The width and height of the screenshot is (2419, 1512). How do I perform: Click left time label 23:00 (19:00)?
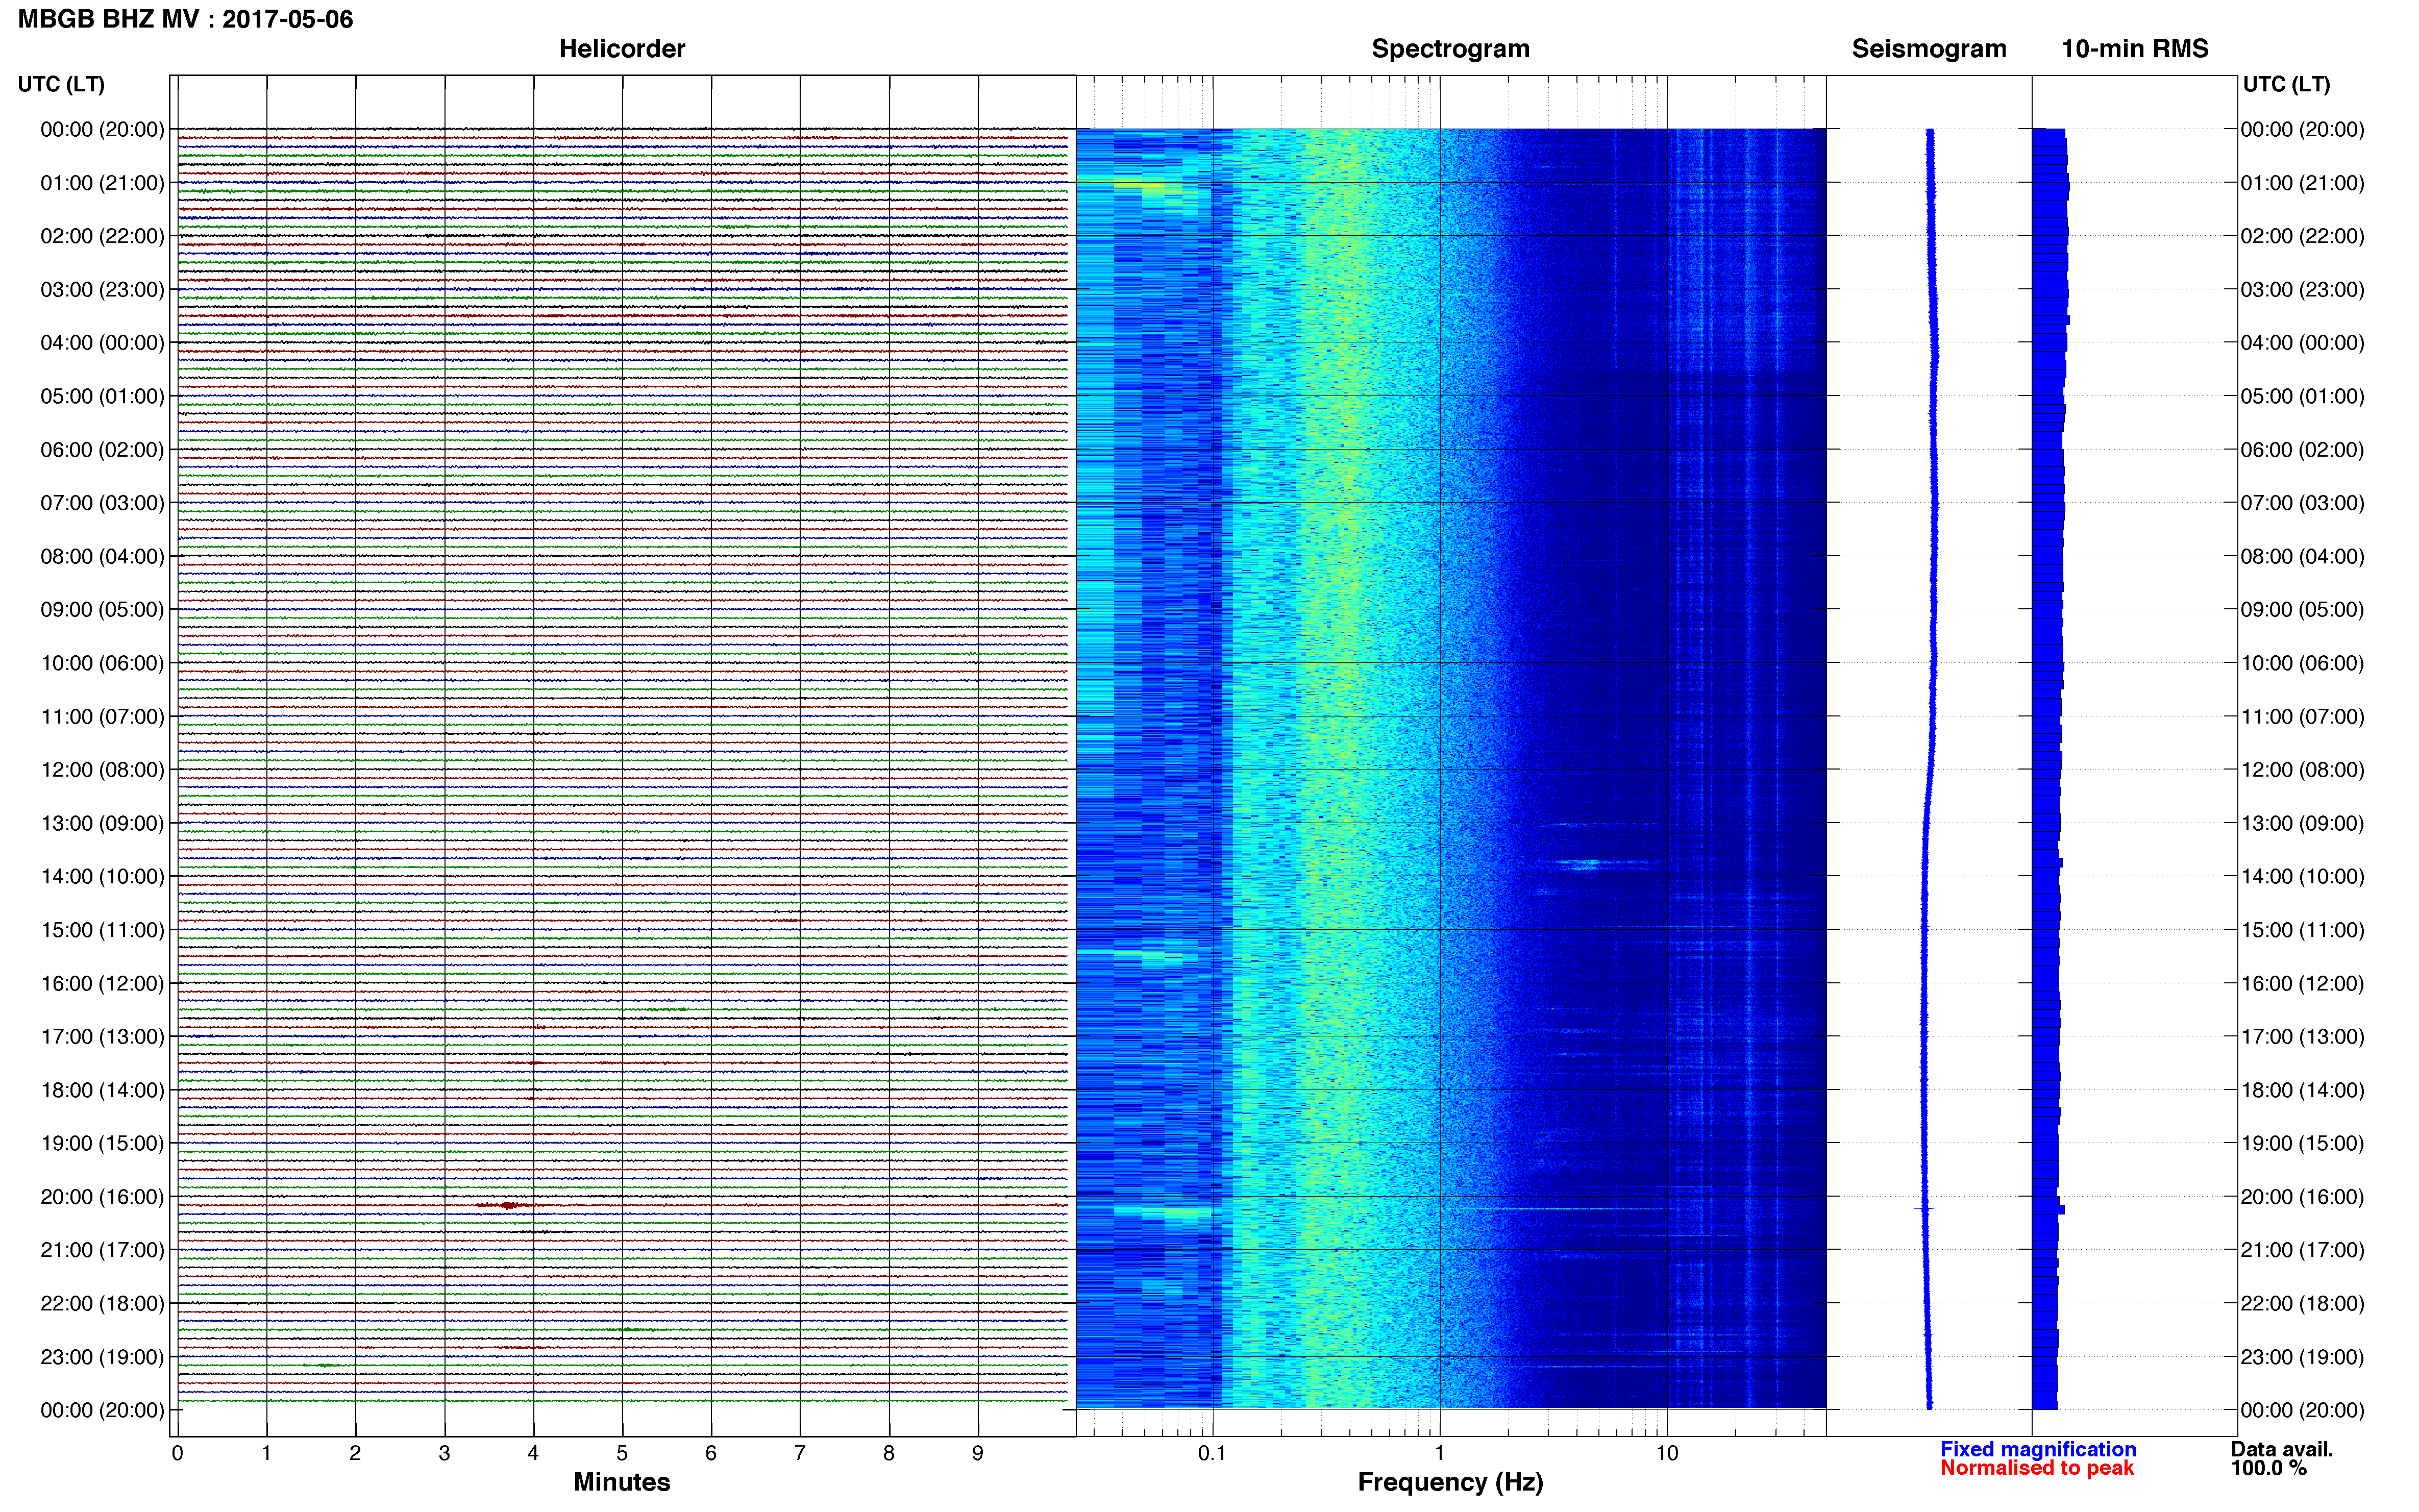(x=102, y=1357)
